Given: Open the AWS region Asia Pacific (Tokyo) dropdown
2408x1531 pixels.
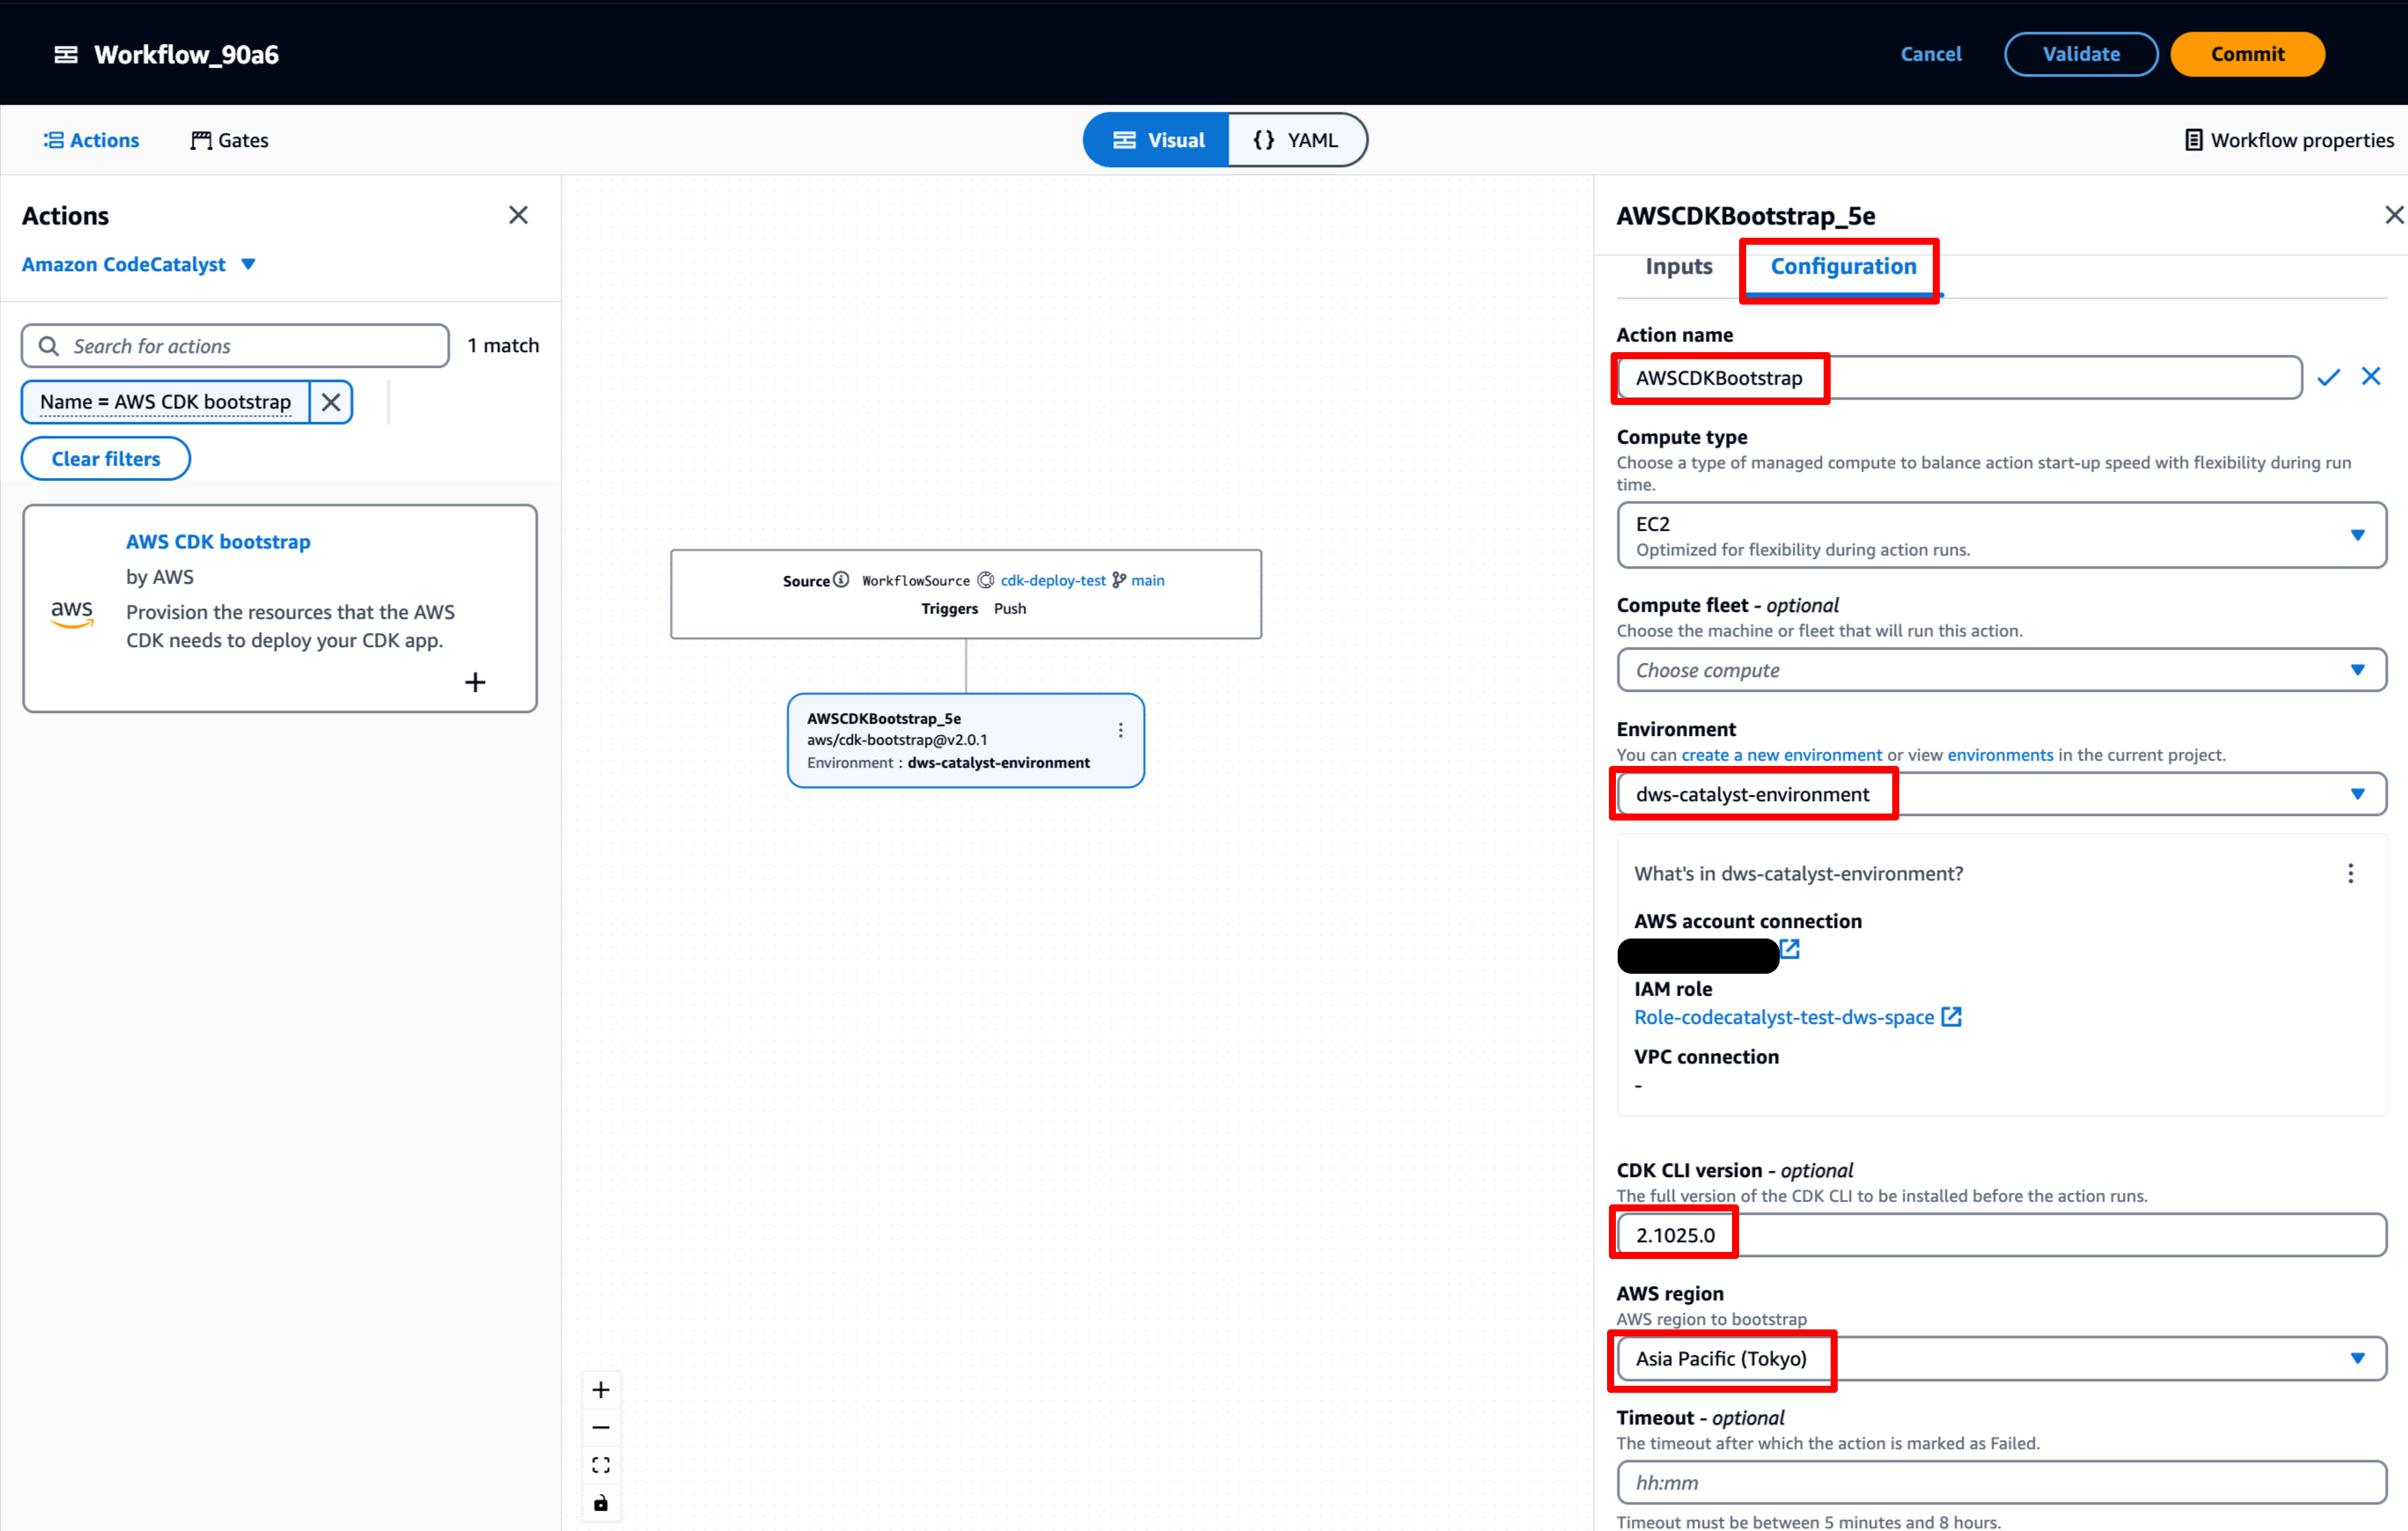Looking at the screenshot, I should [2001, 1358].
